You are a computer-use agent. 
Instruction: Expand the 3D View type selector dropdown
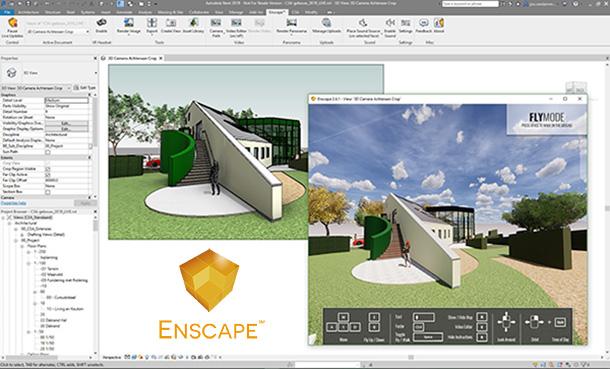coord(36,88)
